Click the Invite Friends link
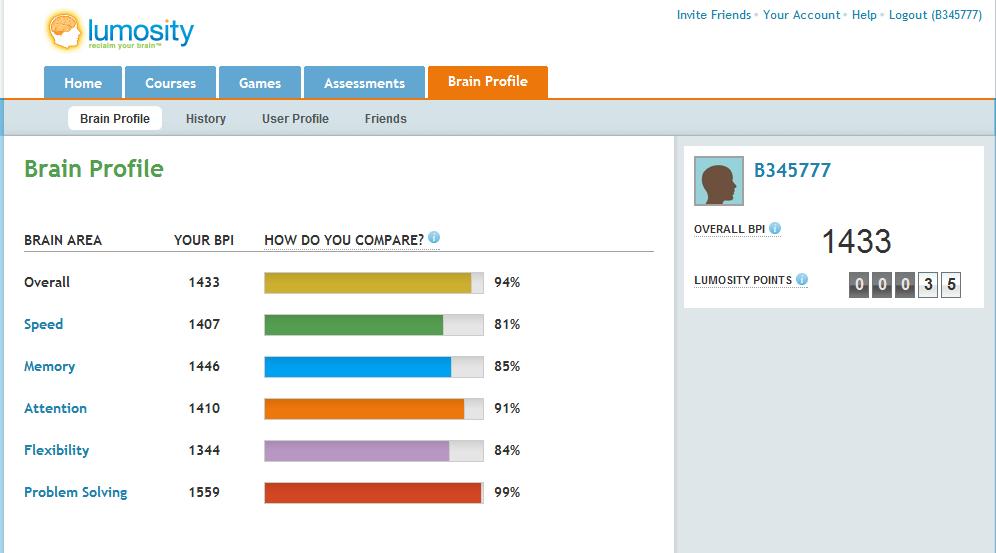Image resolution: width=996 pixels, height=553 pixels. tap(713, 15)
